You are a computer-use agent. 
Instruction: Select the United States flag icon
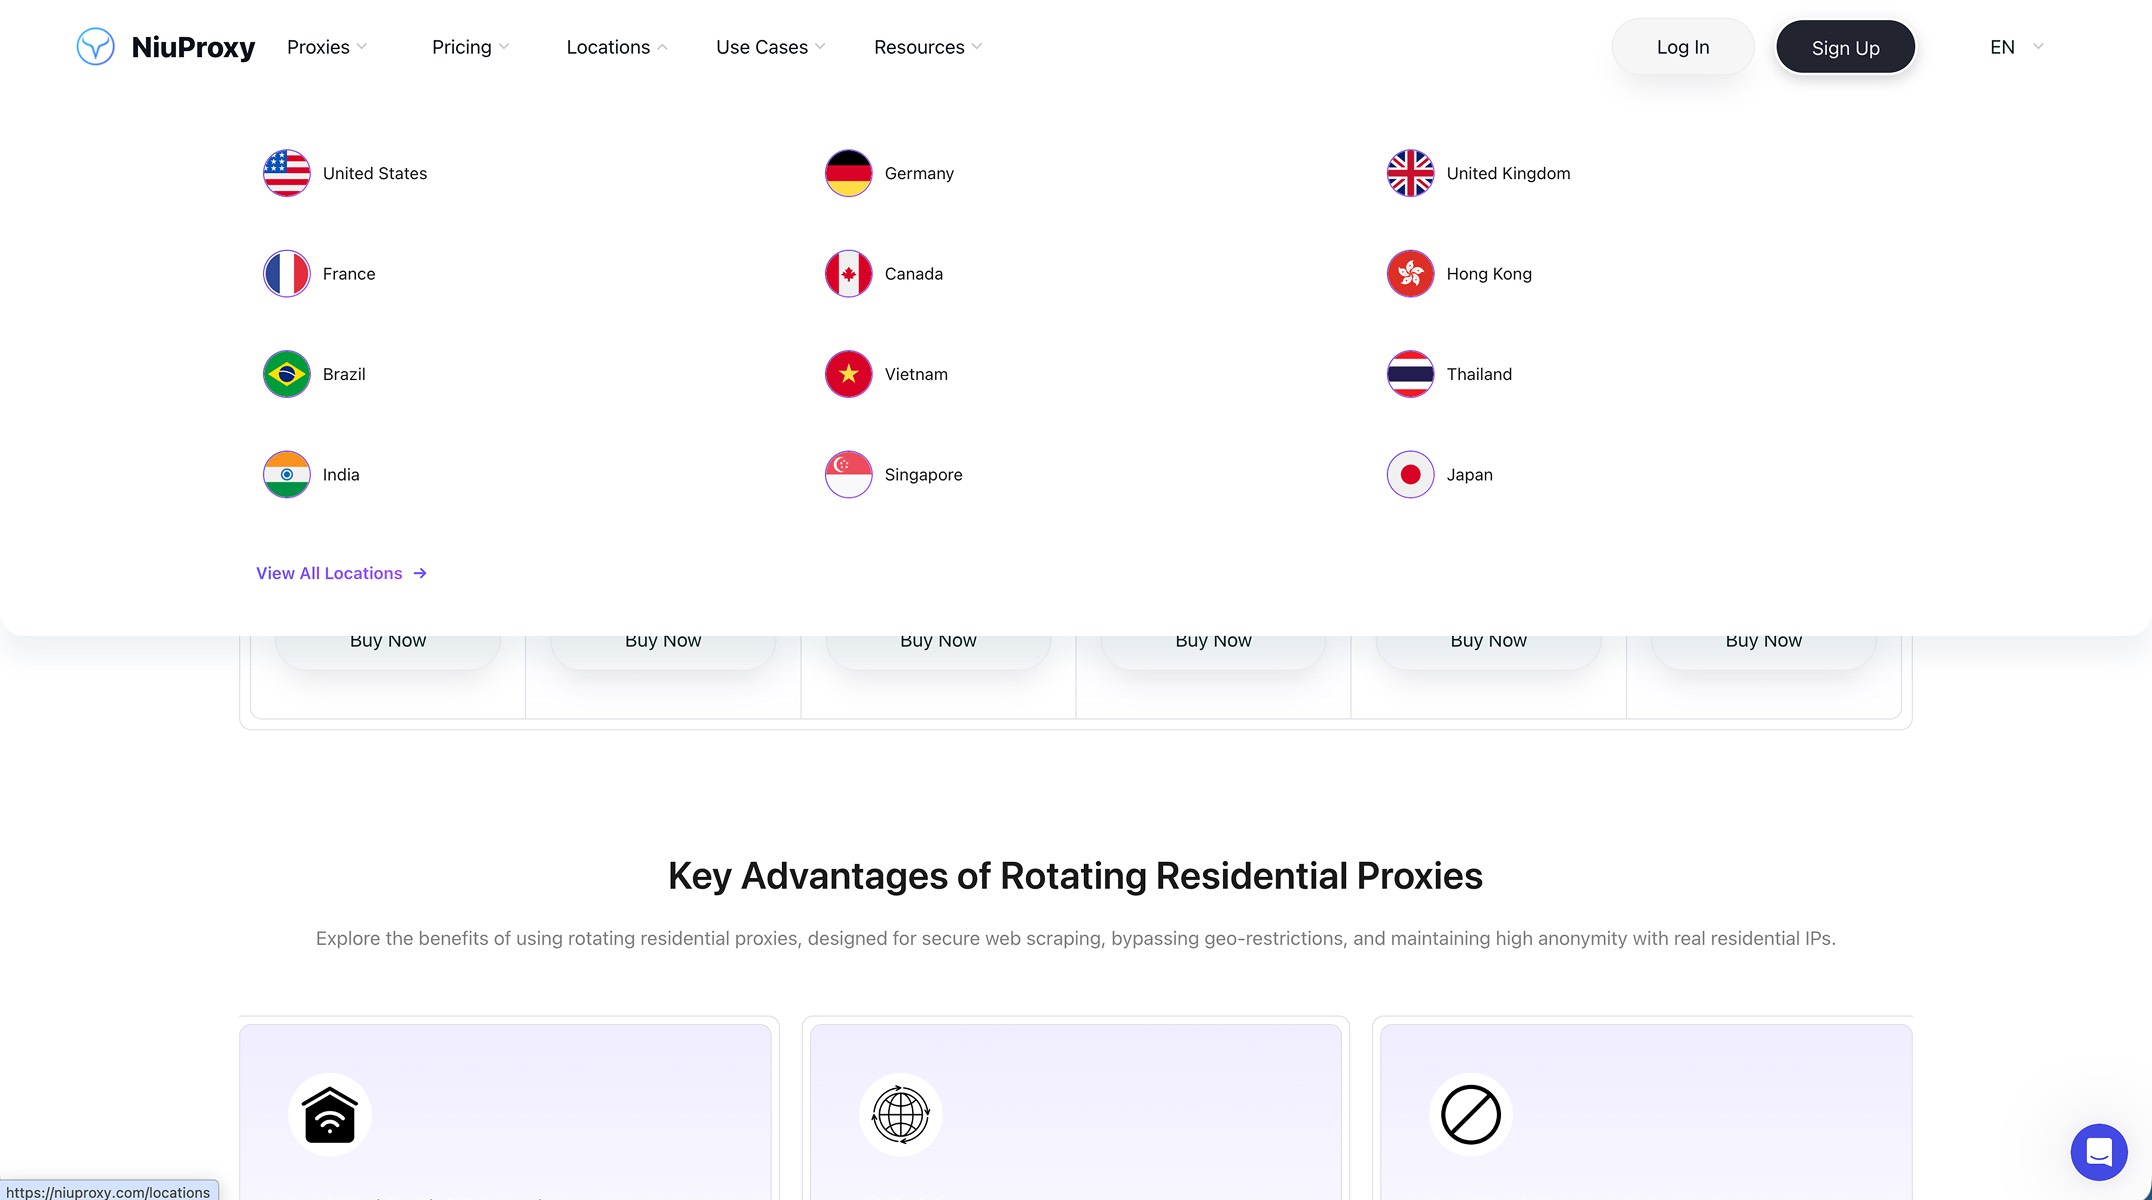(x=287, y=173)
